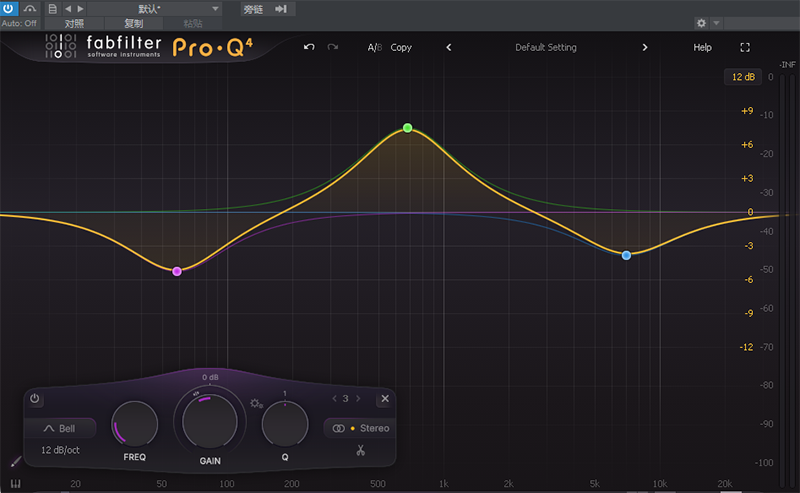This screenshot has width=800, height=493.
Task: Toggle piano keyboard display icon
Action: (x=16, y=483)
